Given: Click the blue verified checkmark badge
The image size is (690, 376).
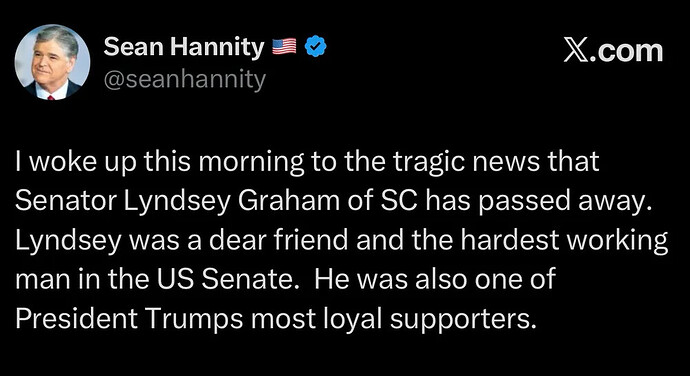Looking at the screenshot, I should point(316,47).
